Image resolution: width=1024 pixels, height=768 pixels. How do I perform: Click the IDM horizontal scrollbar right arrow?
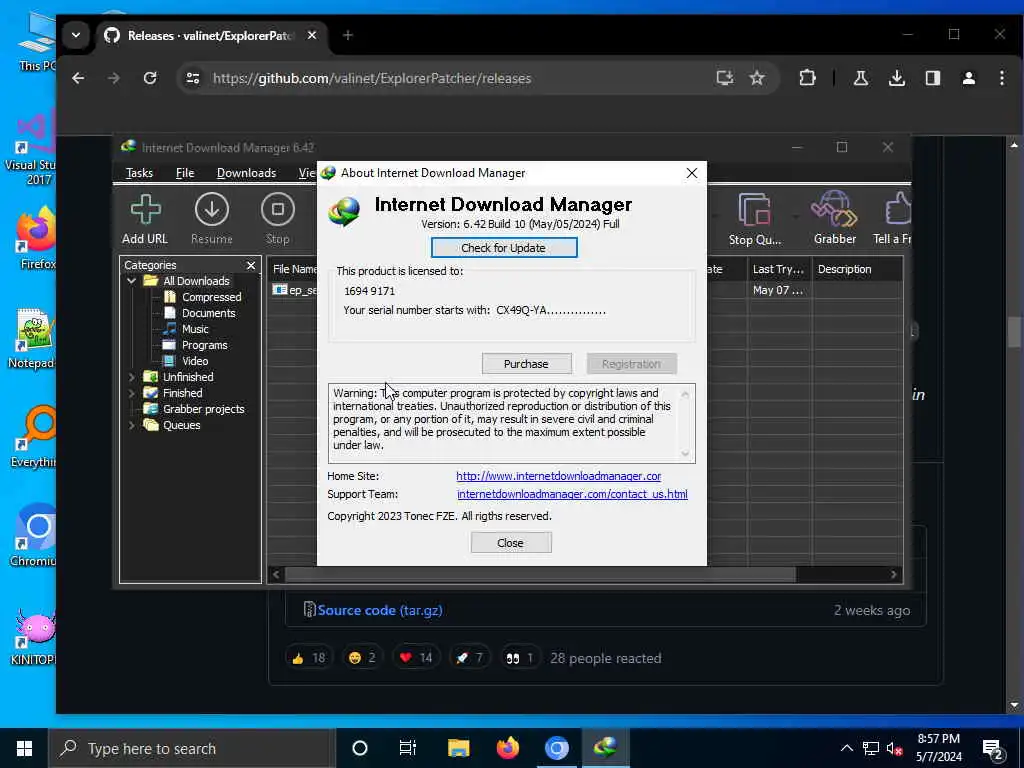click(894, 574)
